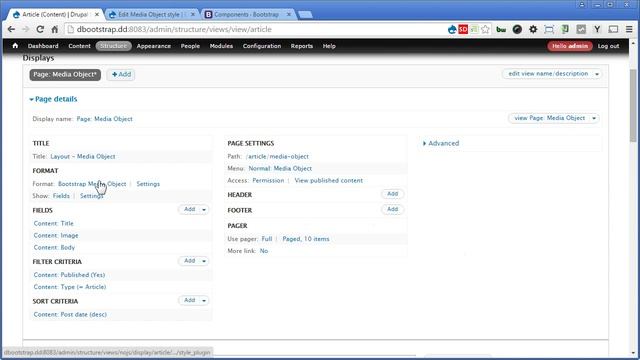The width and height of the screenshot is (640, 360).
Task: Add a footer with Footer Add button
Action: point(393,209)
